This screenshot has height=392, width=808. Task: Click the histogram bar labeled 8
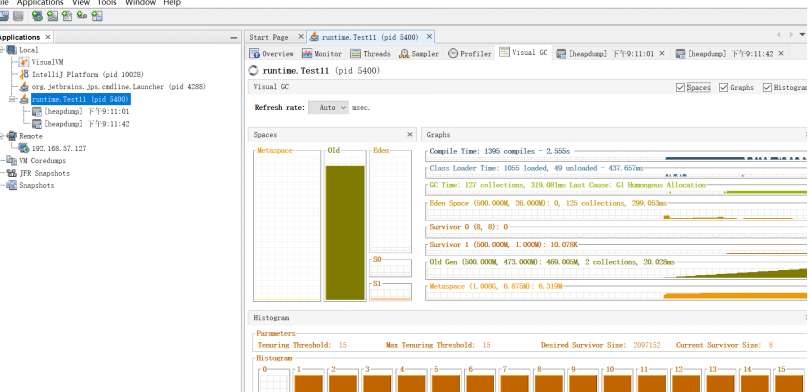549,383
